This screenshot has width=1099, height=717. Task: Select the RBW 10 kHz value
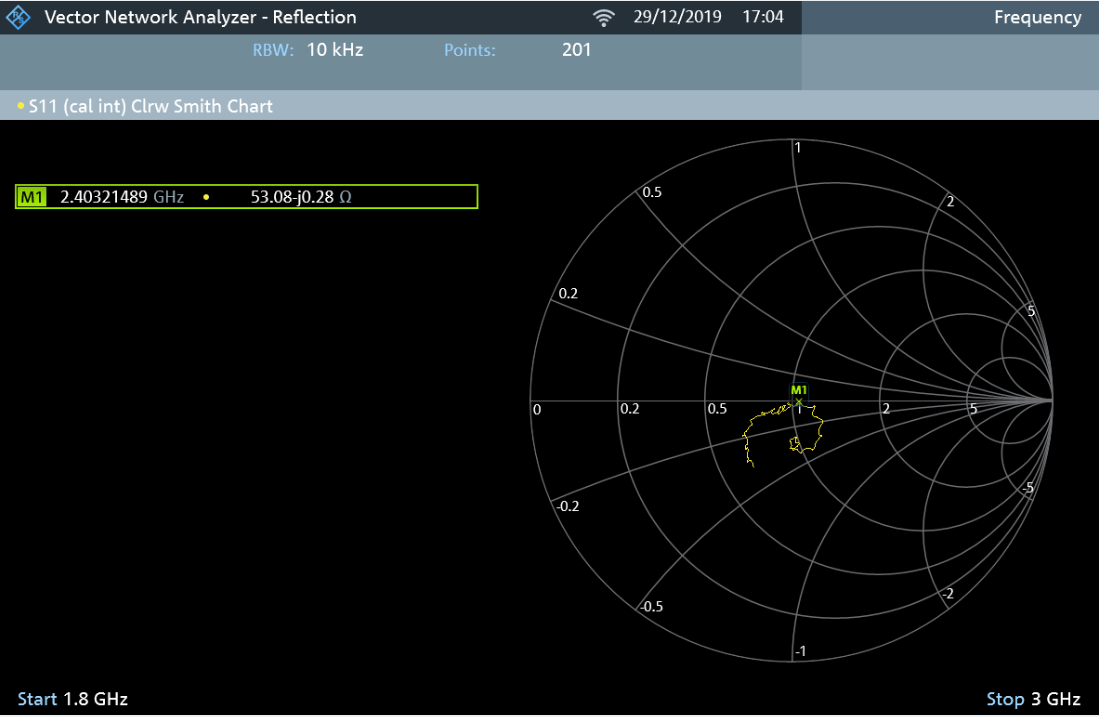coord(335,50)
